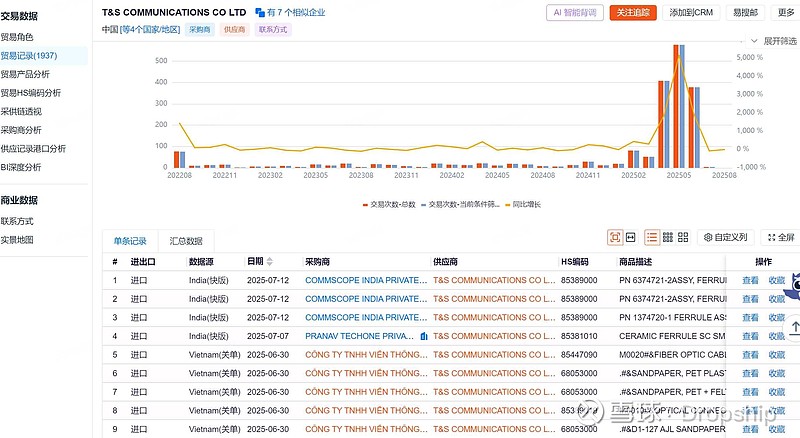Open COMMSCOPE INDIA PRIVATE buyer in row 1
Viewport: 800px width, 438px height.
pos(366,280)
